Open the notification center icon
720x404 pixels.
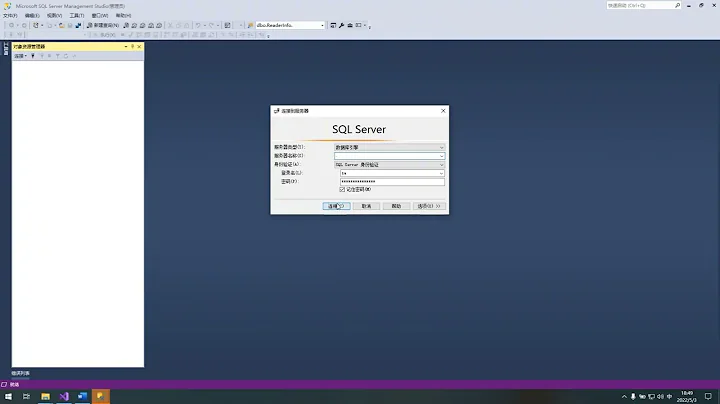pyautogui.click(x=708, y=396)
